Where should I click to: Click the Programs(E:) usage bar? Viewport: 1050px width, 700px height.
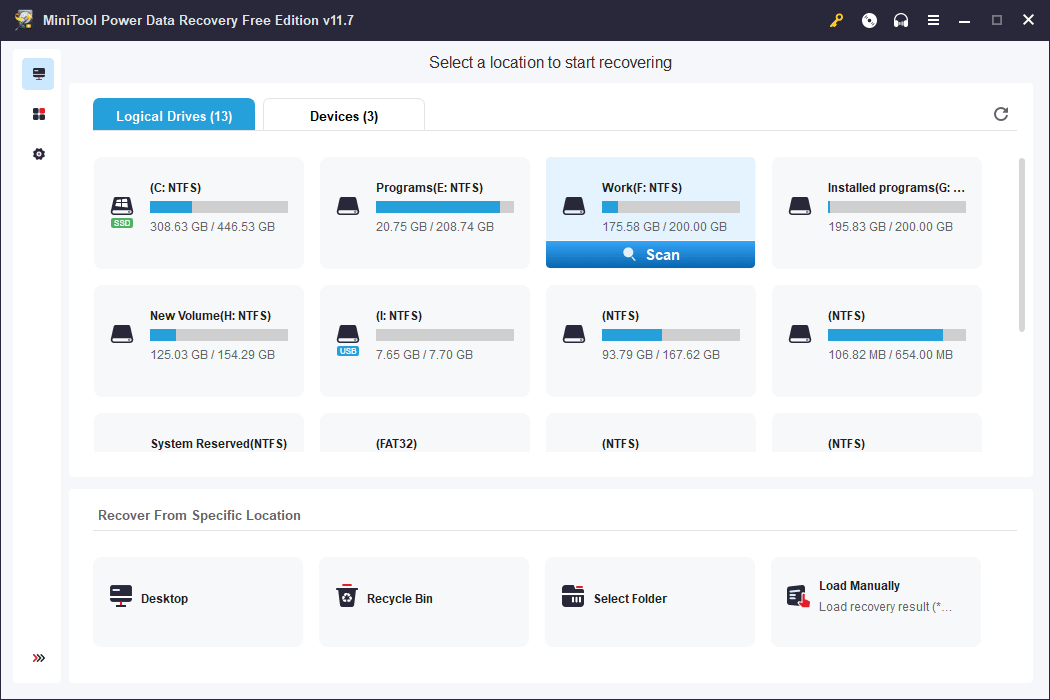445,207
